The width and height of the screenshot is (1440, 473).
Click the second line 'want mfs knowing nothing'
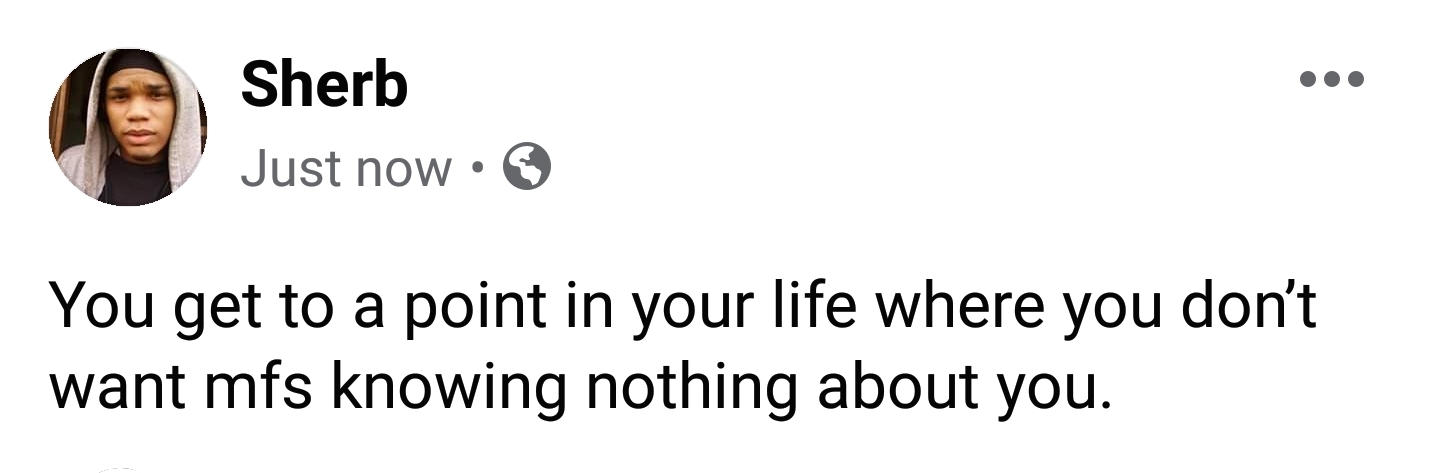(580, 387)
